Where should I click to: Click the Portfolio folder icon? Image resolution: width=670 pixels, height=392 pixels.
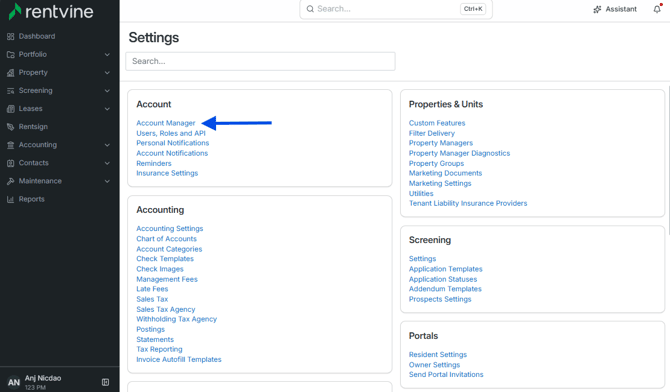[x=11, y=54]
